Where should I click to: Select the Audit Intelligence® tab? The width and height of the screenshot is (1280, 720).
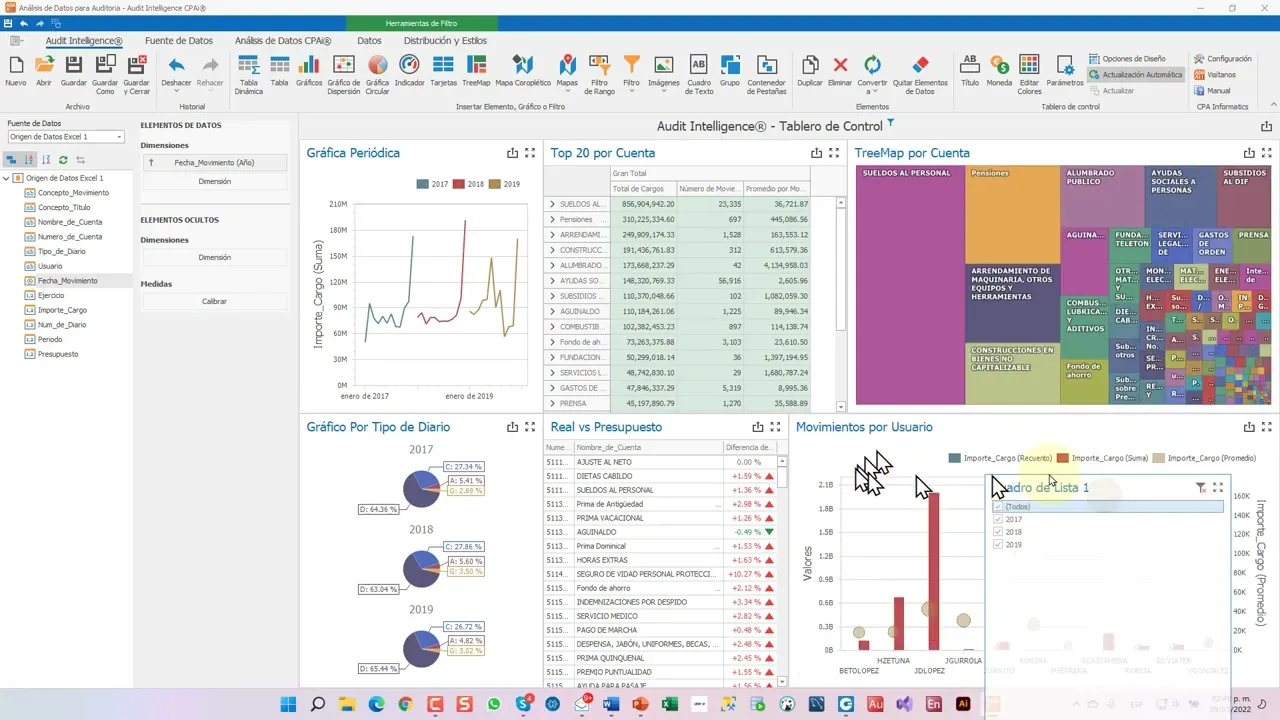pyautogui.click(x=84, y=41)
